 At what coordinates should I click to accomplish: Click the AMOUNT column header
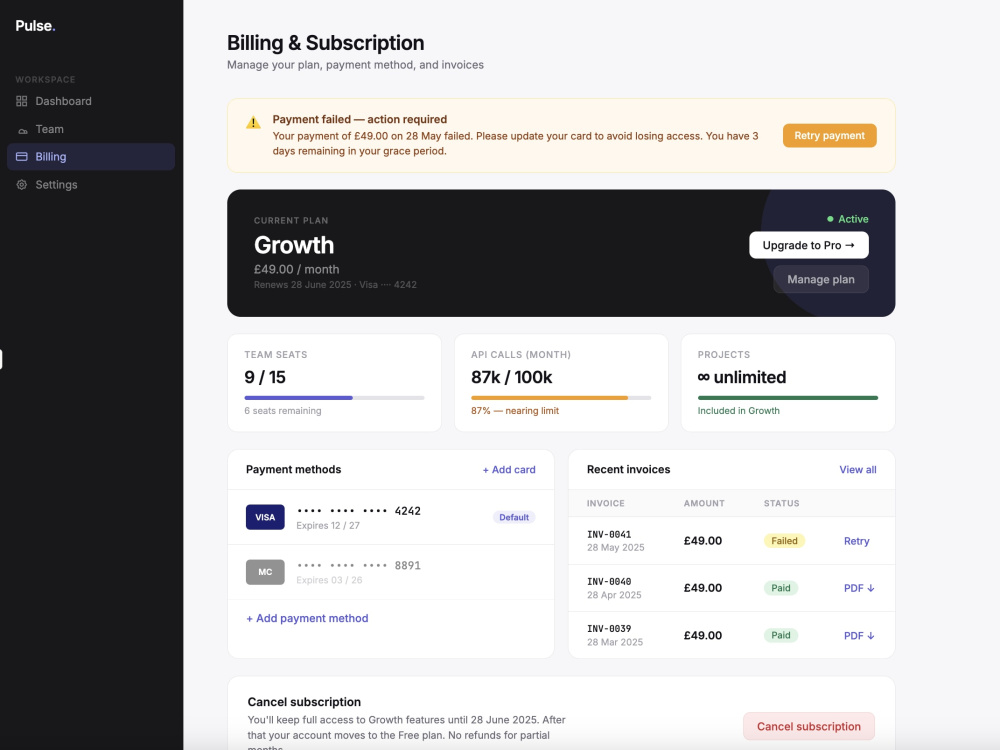704,503
